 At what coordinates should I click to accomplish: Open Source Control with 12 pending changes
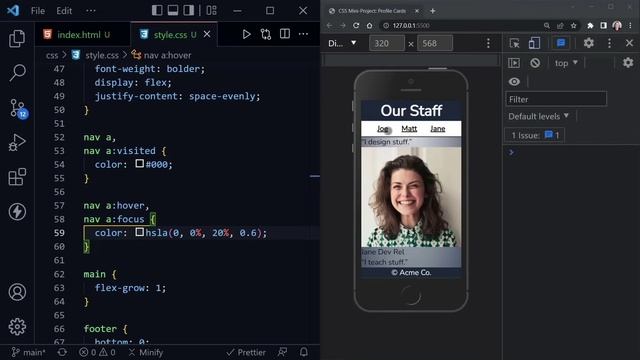click(x=18, y=108)
